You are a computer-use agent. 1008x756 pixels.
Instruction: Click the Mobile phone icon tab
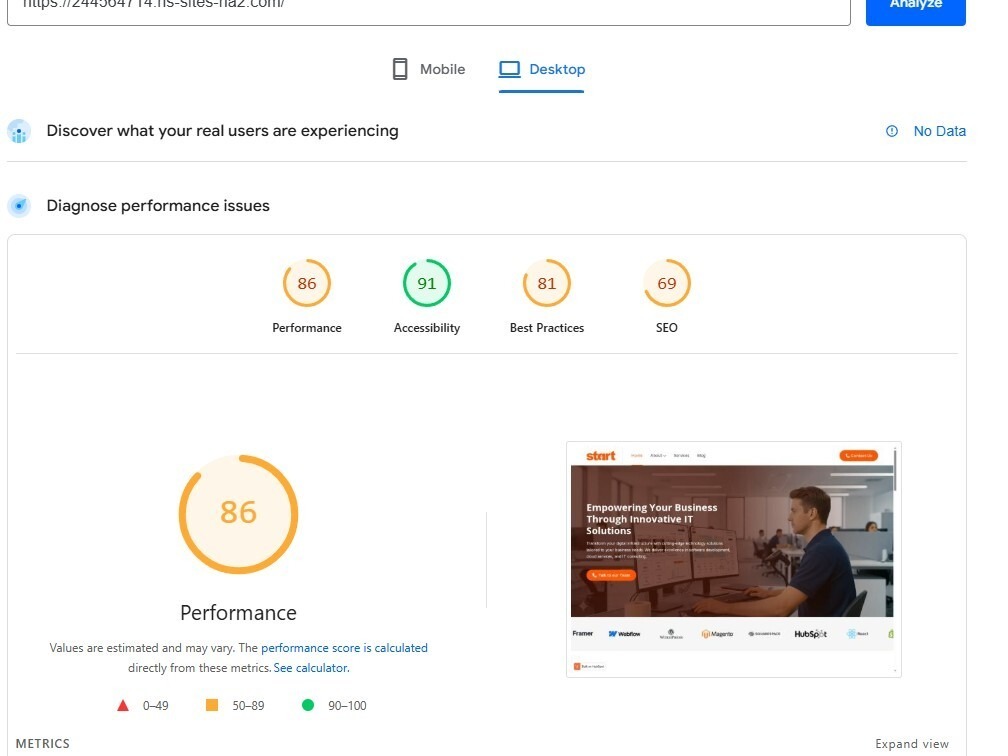click(x=399, y=68)
